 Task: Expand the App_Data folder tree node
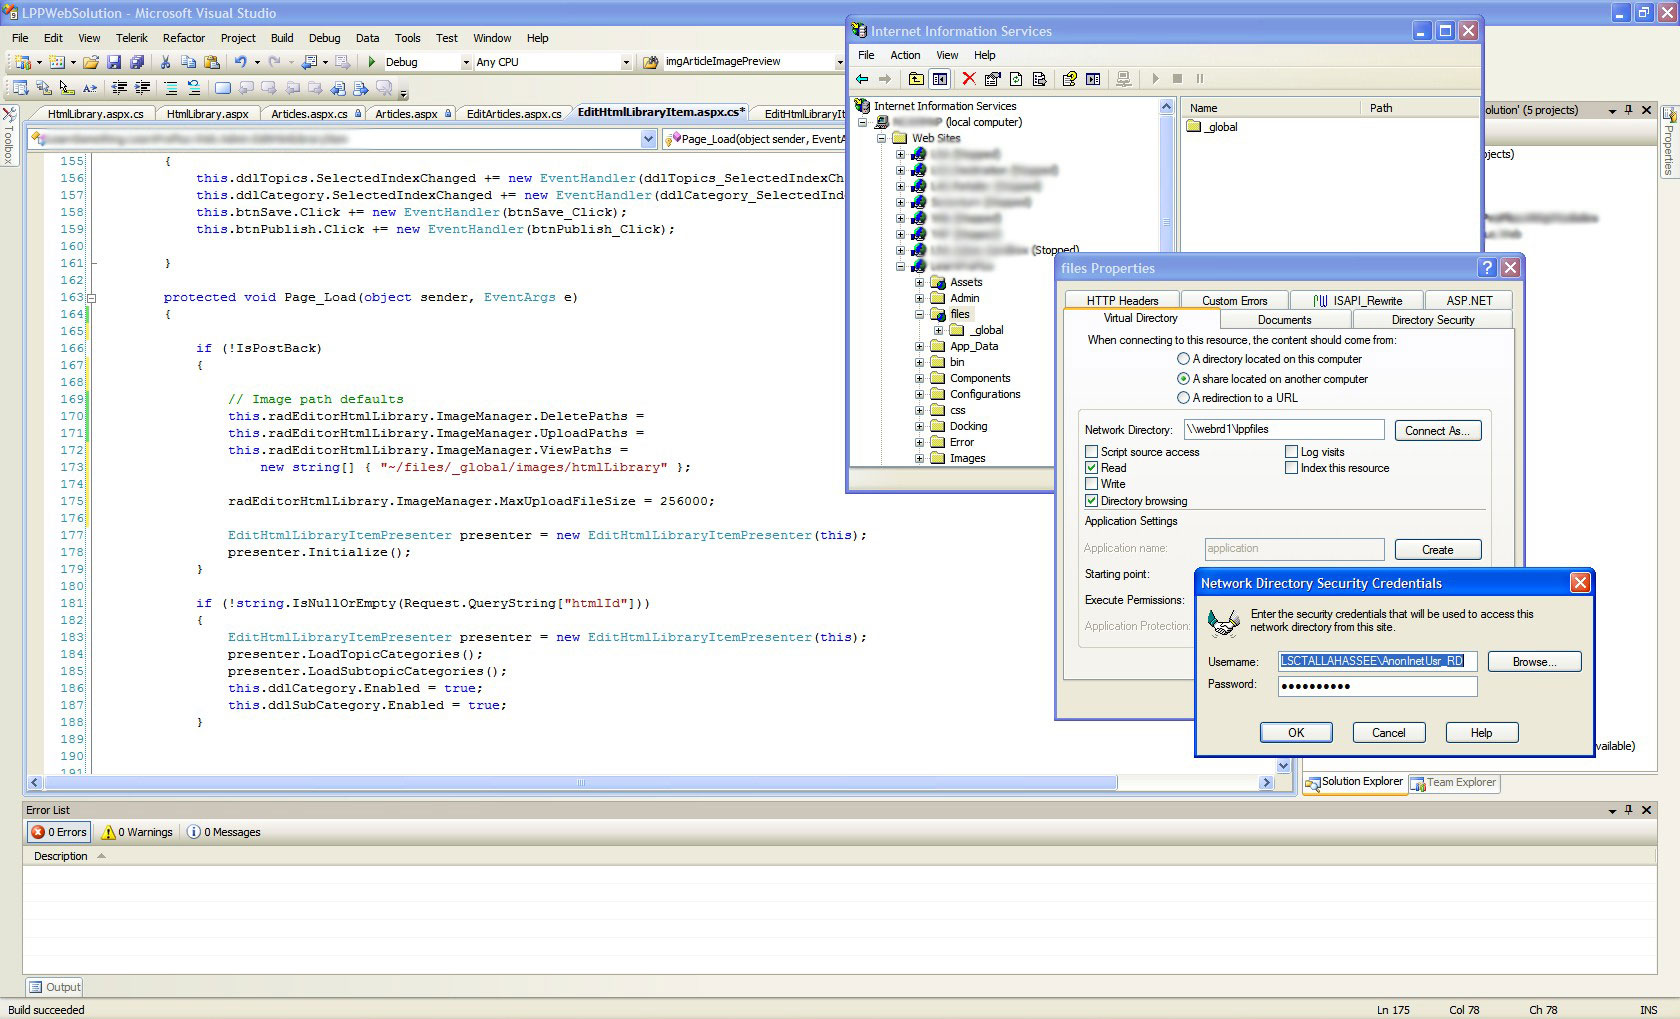point(919,347)
